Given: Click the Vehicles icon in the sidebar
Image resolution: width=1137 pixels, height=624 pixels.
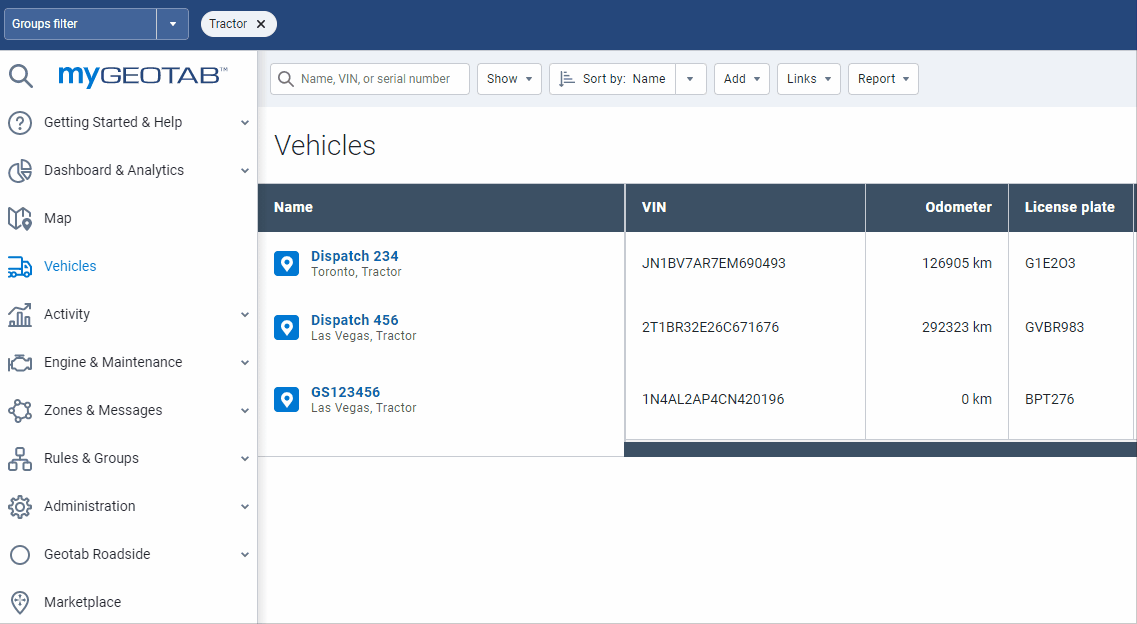Looking at the screenshot, I should (x=20, y=266).
